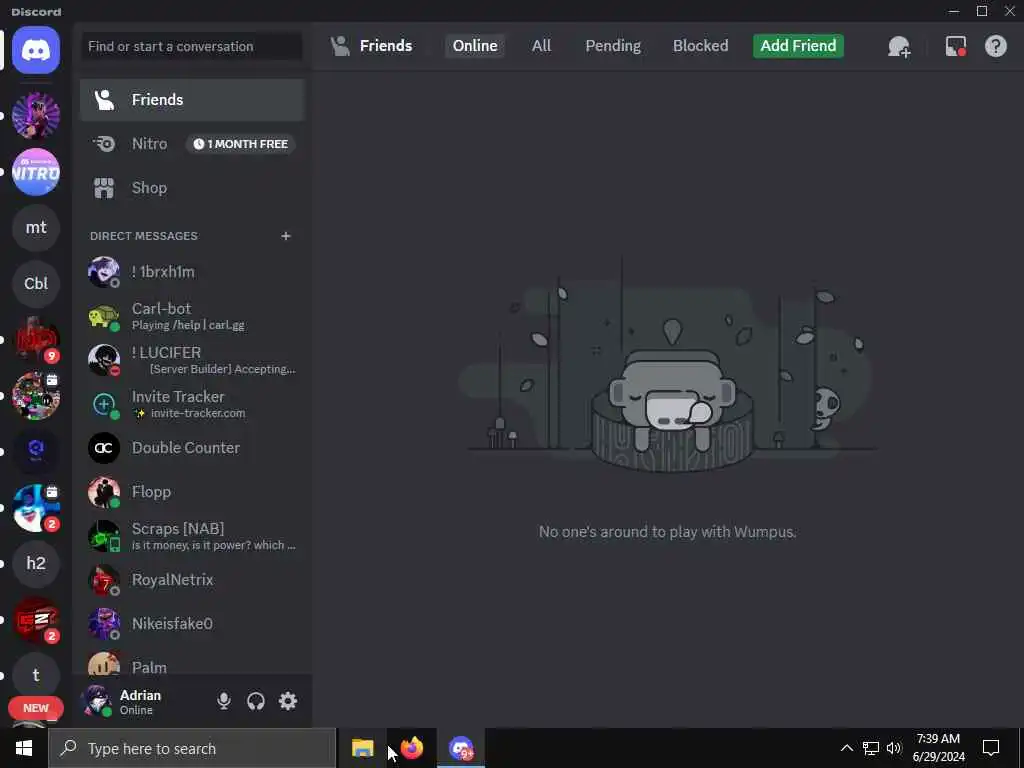Switch to the All friends tab
This screenshot has height=768, width=1024.
[x=541, y=46]
